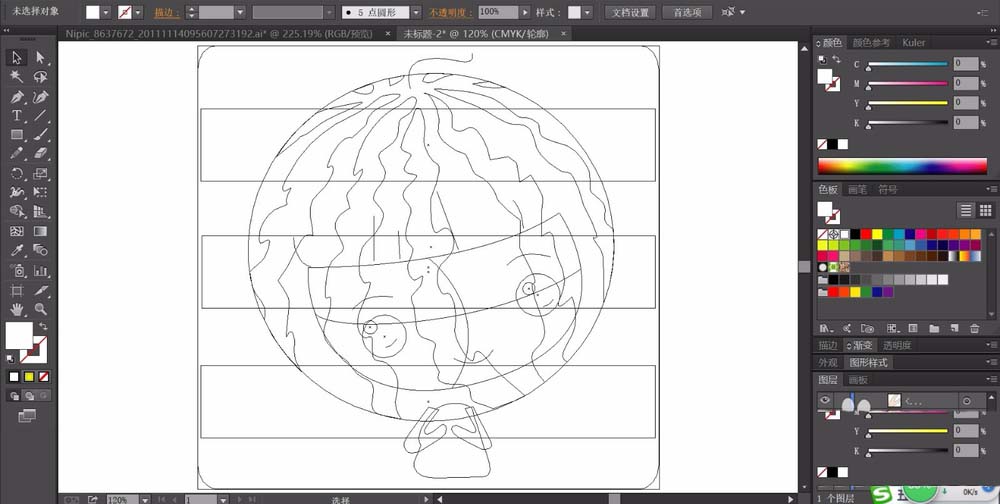Open stroke color dropdown in control bar
This screenshot has height=504, width=1000.
pyautogui.click(x=138, y=12)
